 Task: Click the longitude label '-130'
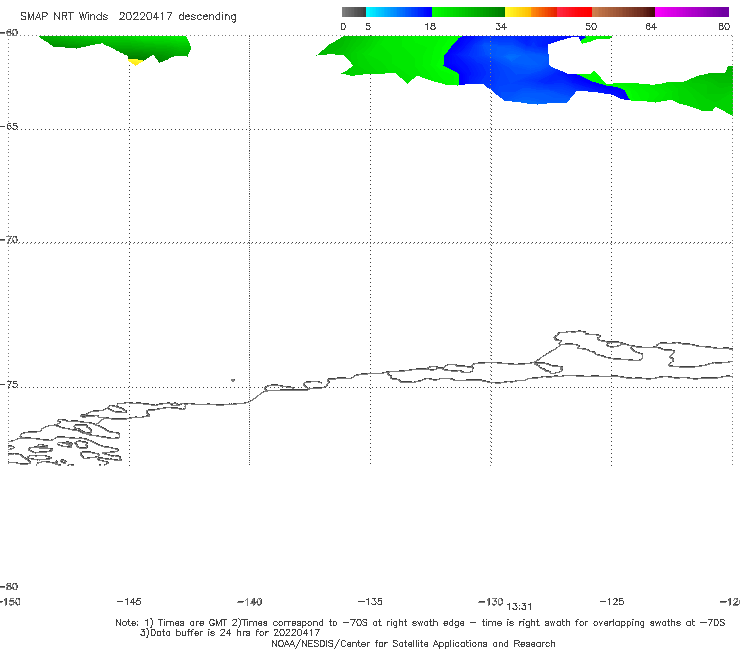[x=491, y=601]
